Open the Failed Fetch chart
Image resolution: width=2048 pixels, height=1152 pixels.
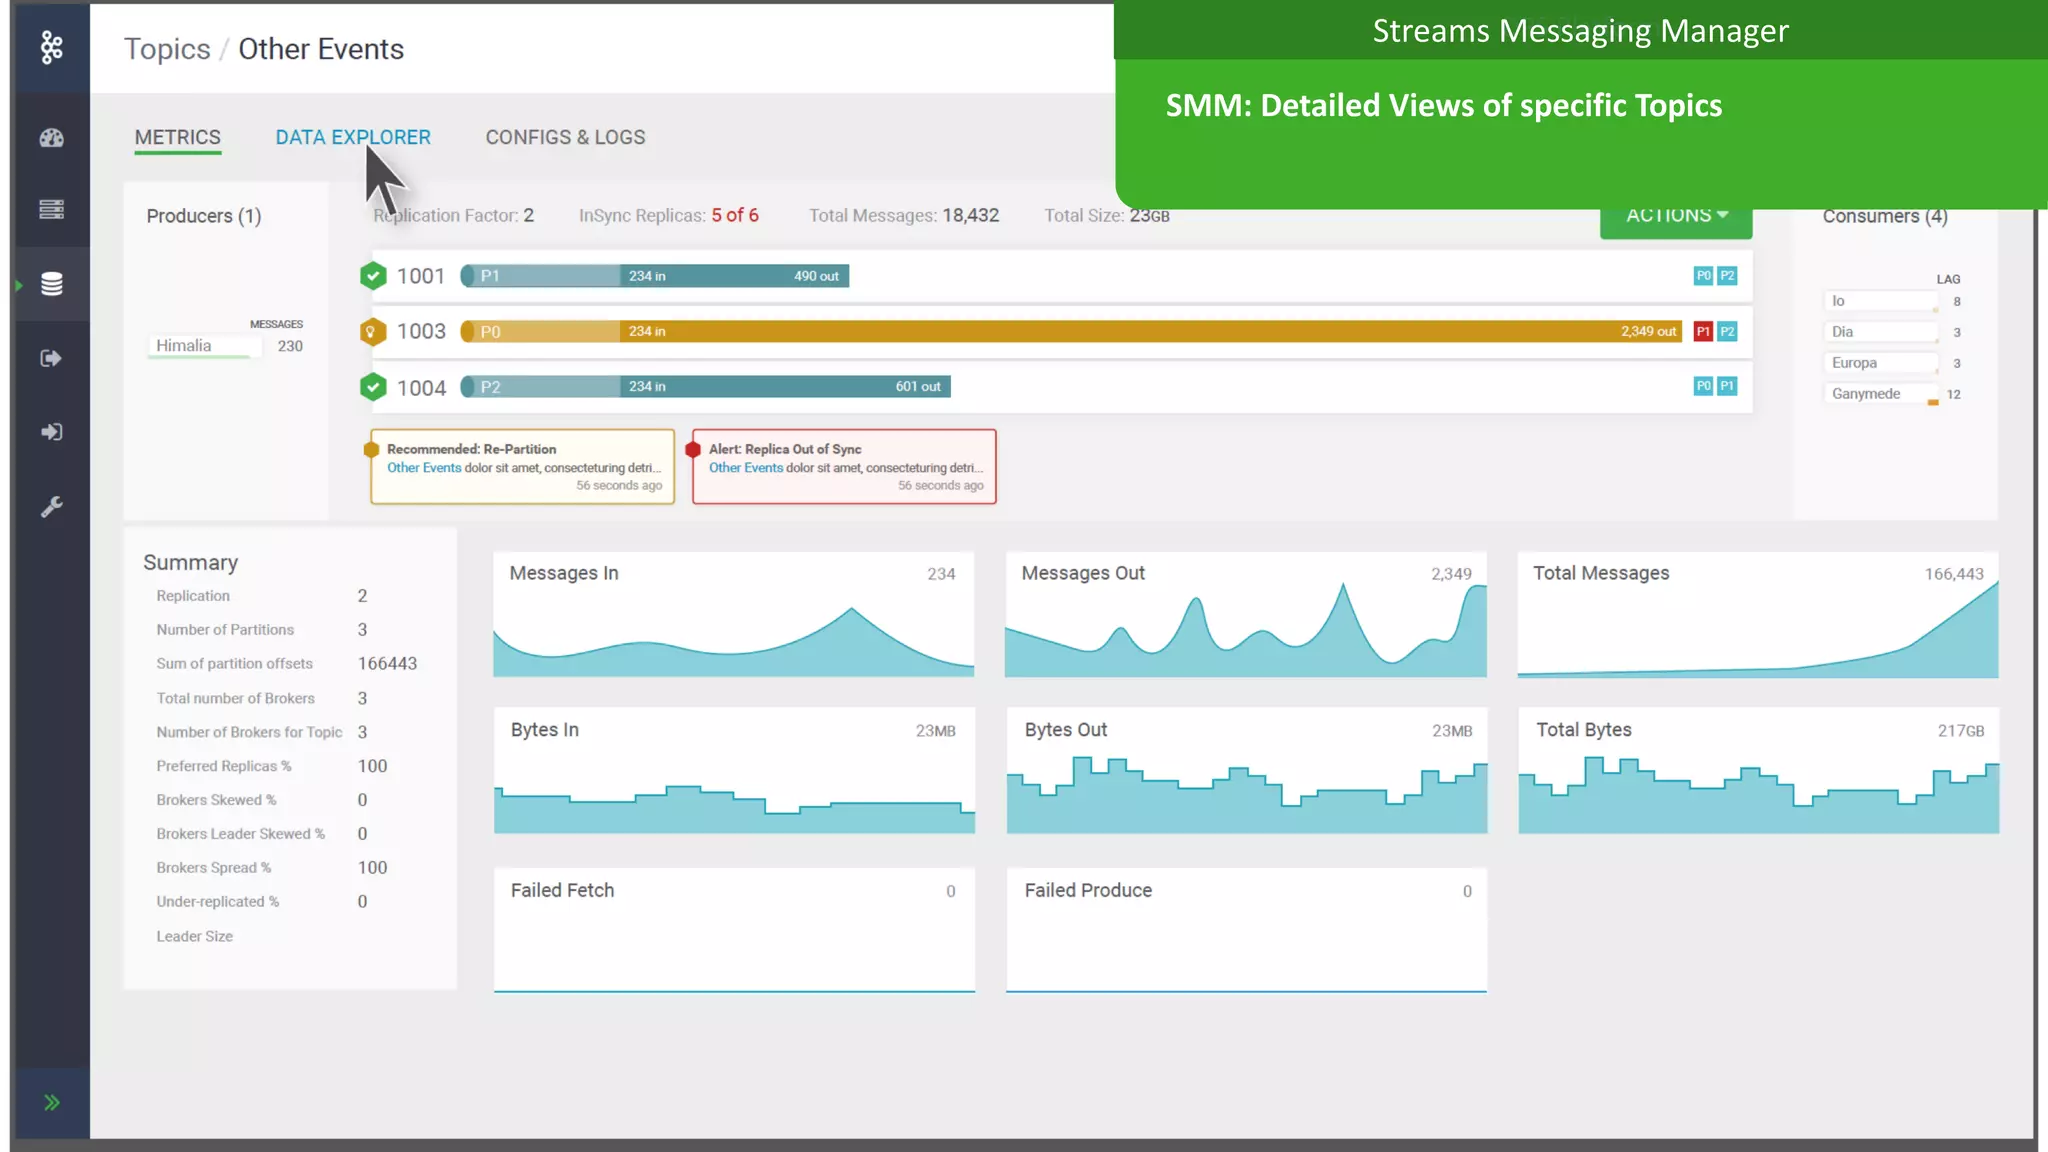tap(734, 930)
